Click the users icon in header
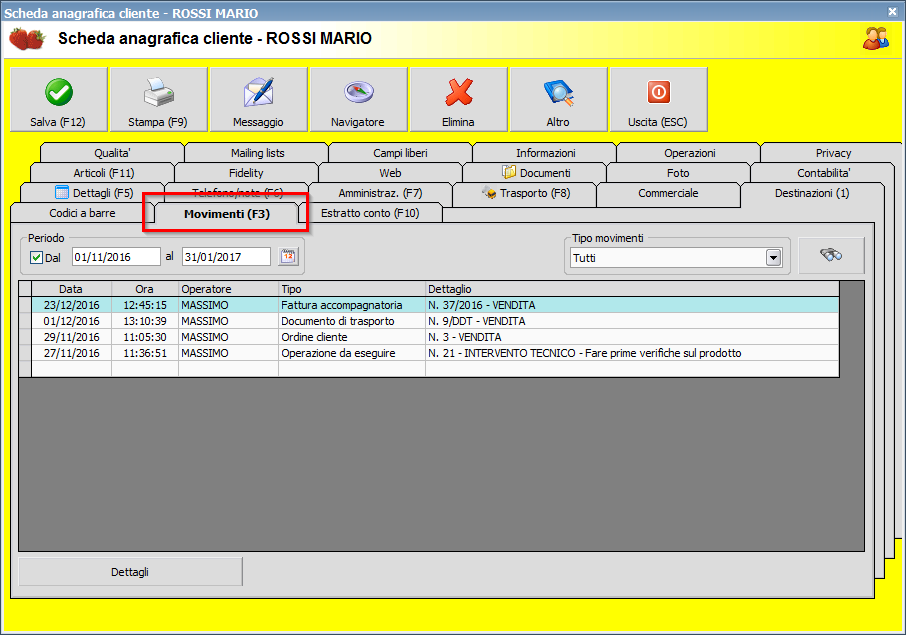 [x=876, y=39]
